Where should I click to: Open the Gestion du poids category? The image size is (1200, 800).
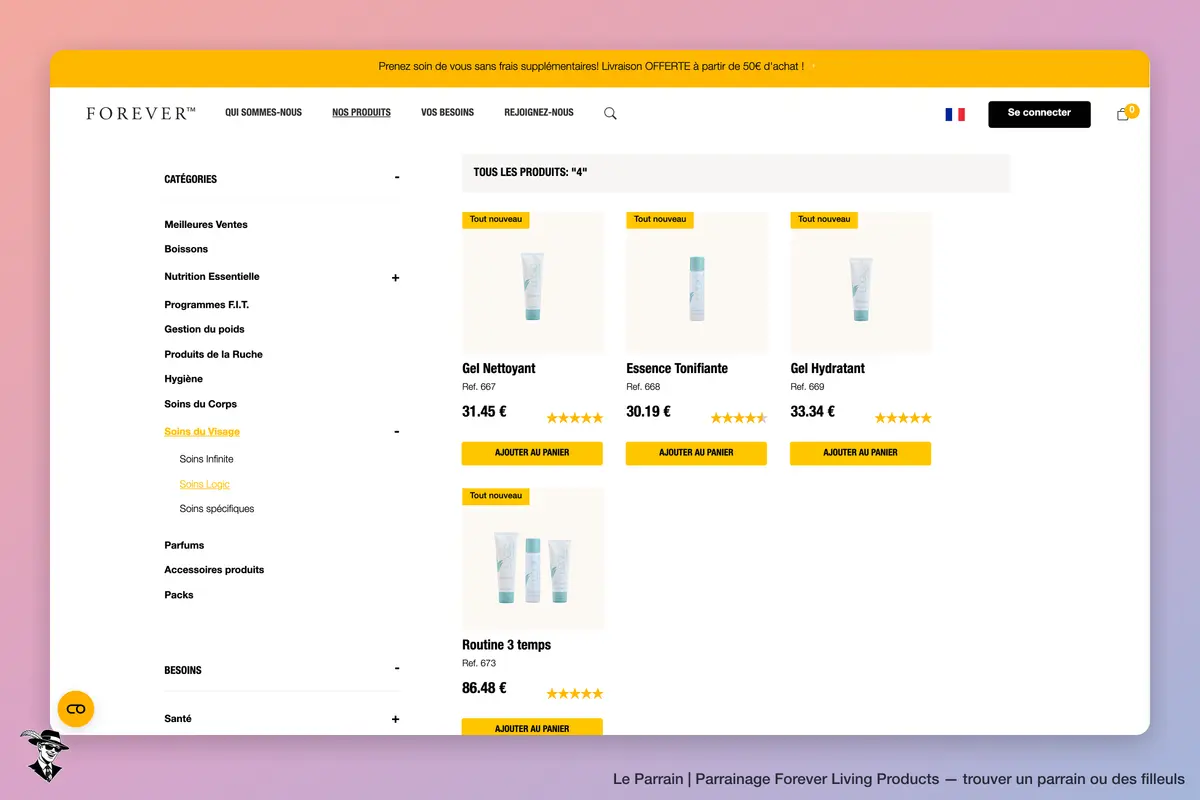tap(204, 329)
